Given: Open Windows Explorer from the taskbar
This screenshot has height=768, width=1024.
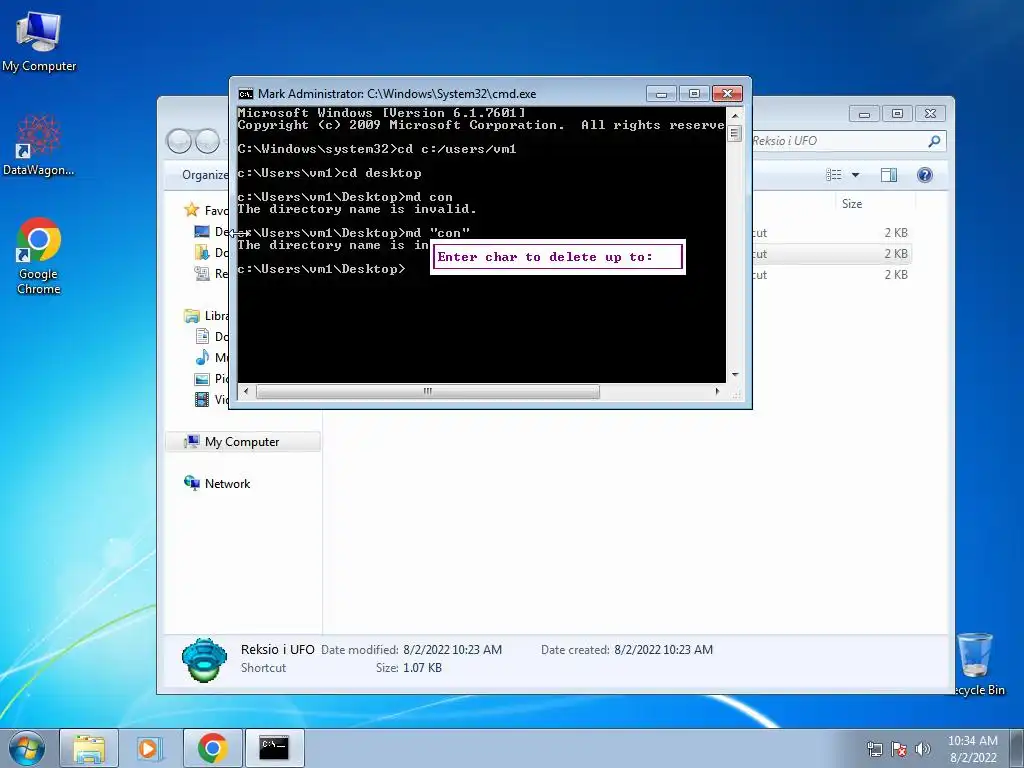Looking at the screenshot, I should pos(89,748).
